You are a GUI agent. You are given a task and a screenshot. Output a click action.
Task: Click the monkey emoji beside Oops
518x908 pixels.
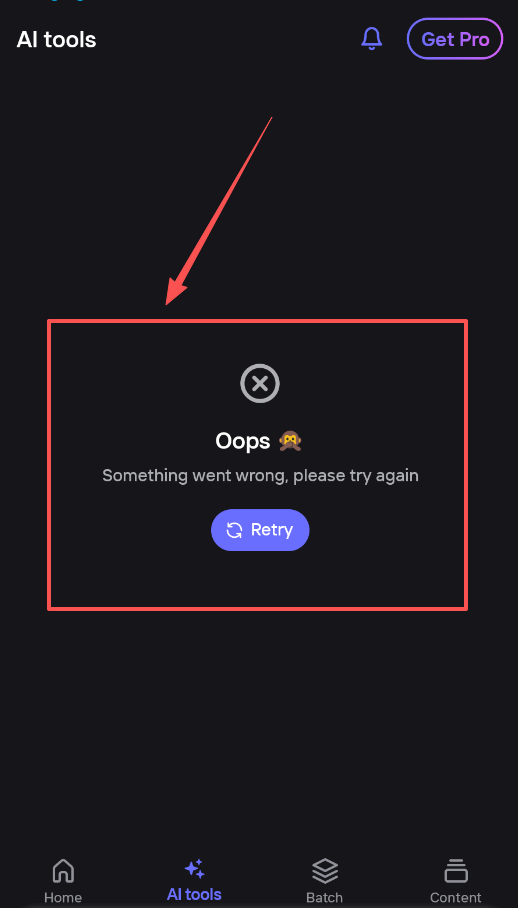coord(290,441)
